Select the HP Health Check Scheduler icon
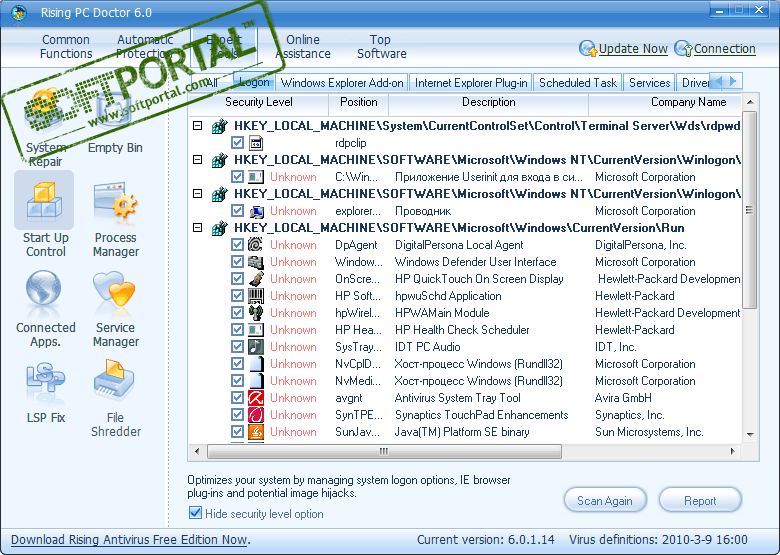This screenshot has height=555, width=780. pyautogui.click(x=255, y=329)
